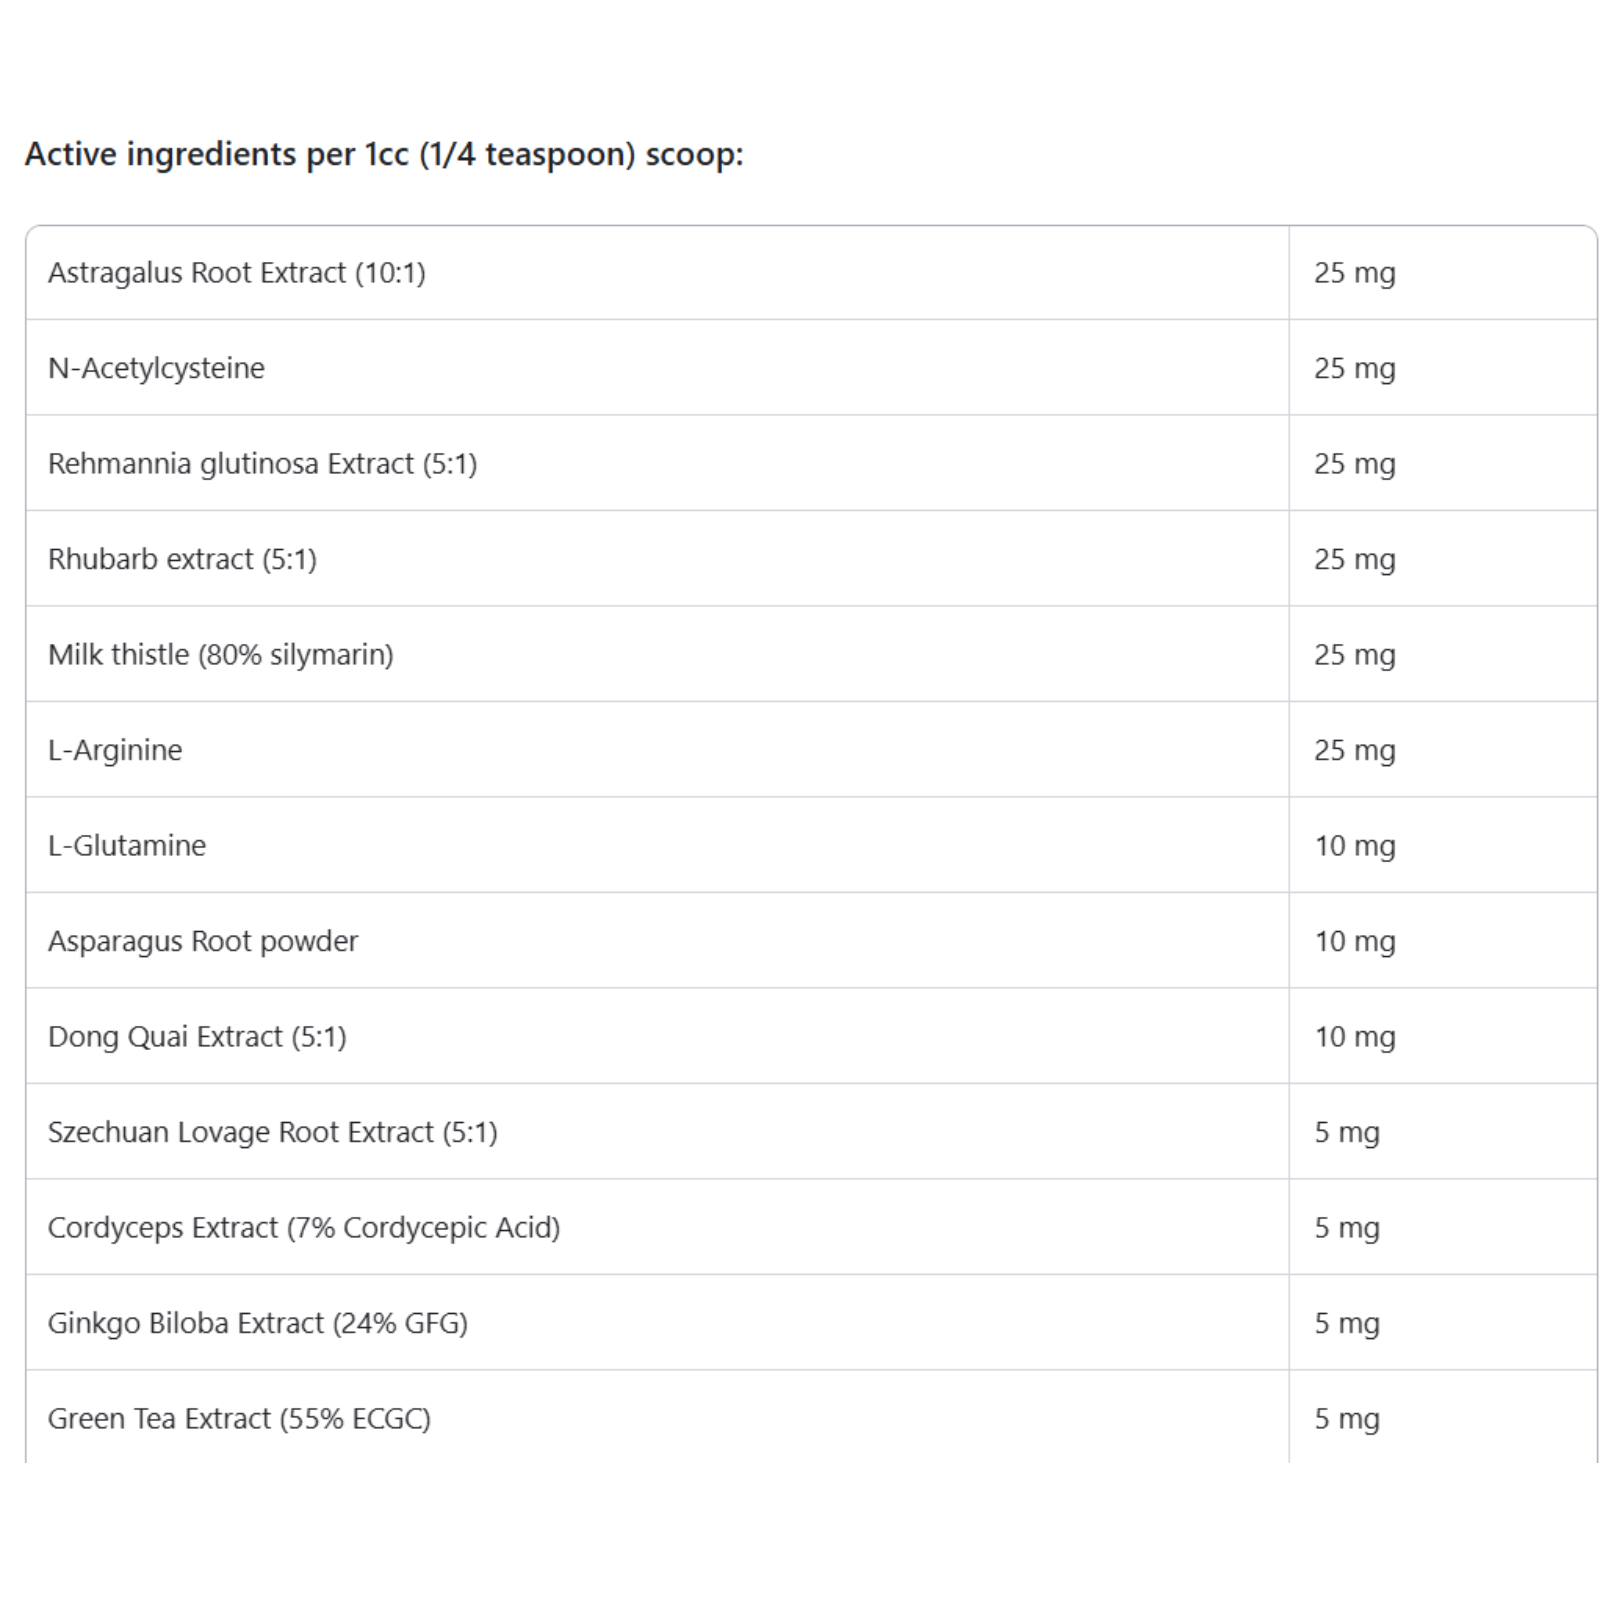The width and height of the screenshot is (1600, 1600).
Task: Select the Szechuan Lovage Root Extract label
Action: pos(272,1132)
